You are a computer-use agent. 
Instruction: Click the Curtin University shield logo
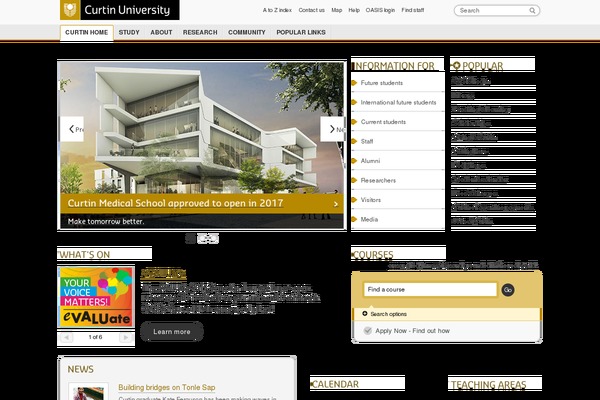point(70,10)
